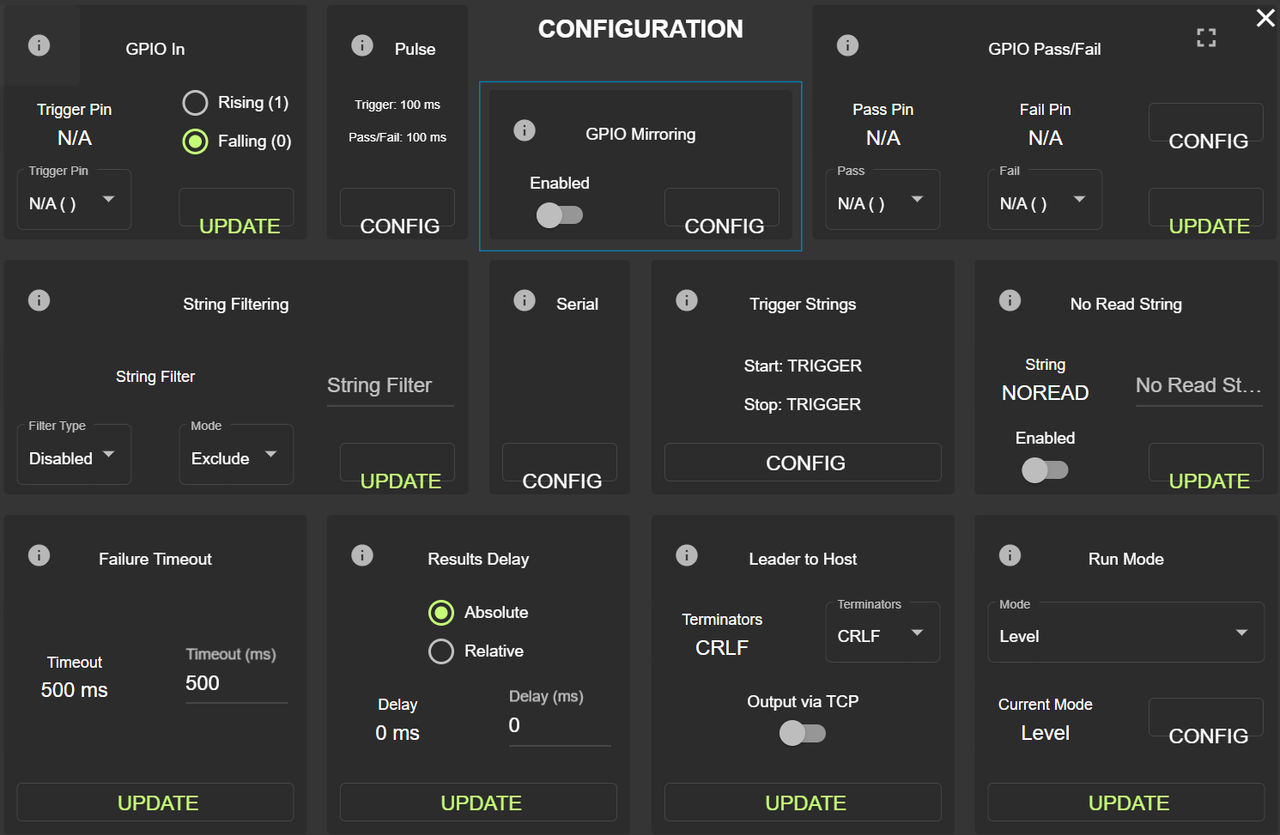The image size is (1280, 835).
Task: Open Trigger Strings CONFIG button
Action: click(x=803, y=462)
